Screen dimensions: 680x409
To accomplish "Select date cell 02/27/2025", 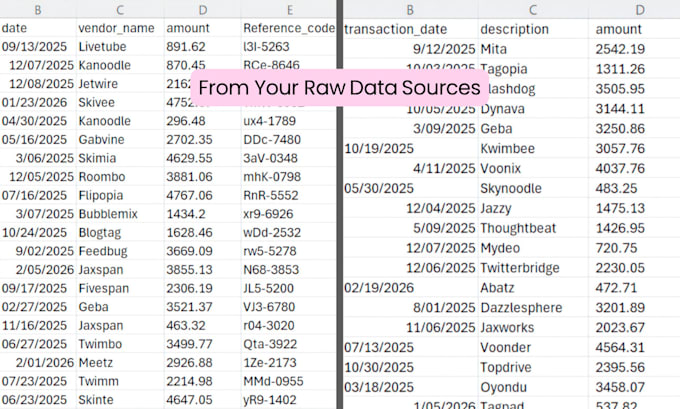I will (38, 307).
